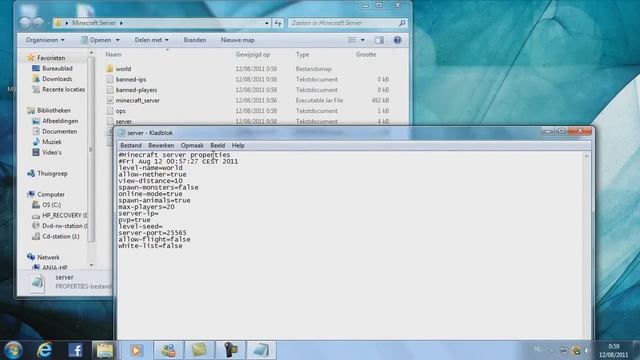Image resolution: width=640 pixels, height=360 pixels.
Task: Change the view with the view icon
Action: tap(352, 40)
